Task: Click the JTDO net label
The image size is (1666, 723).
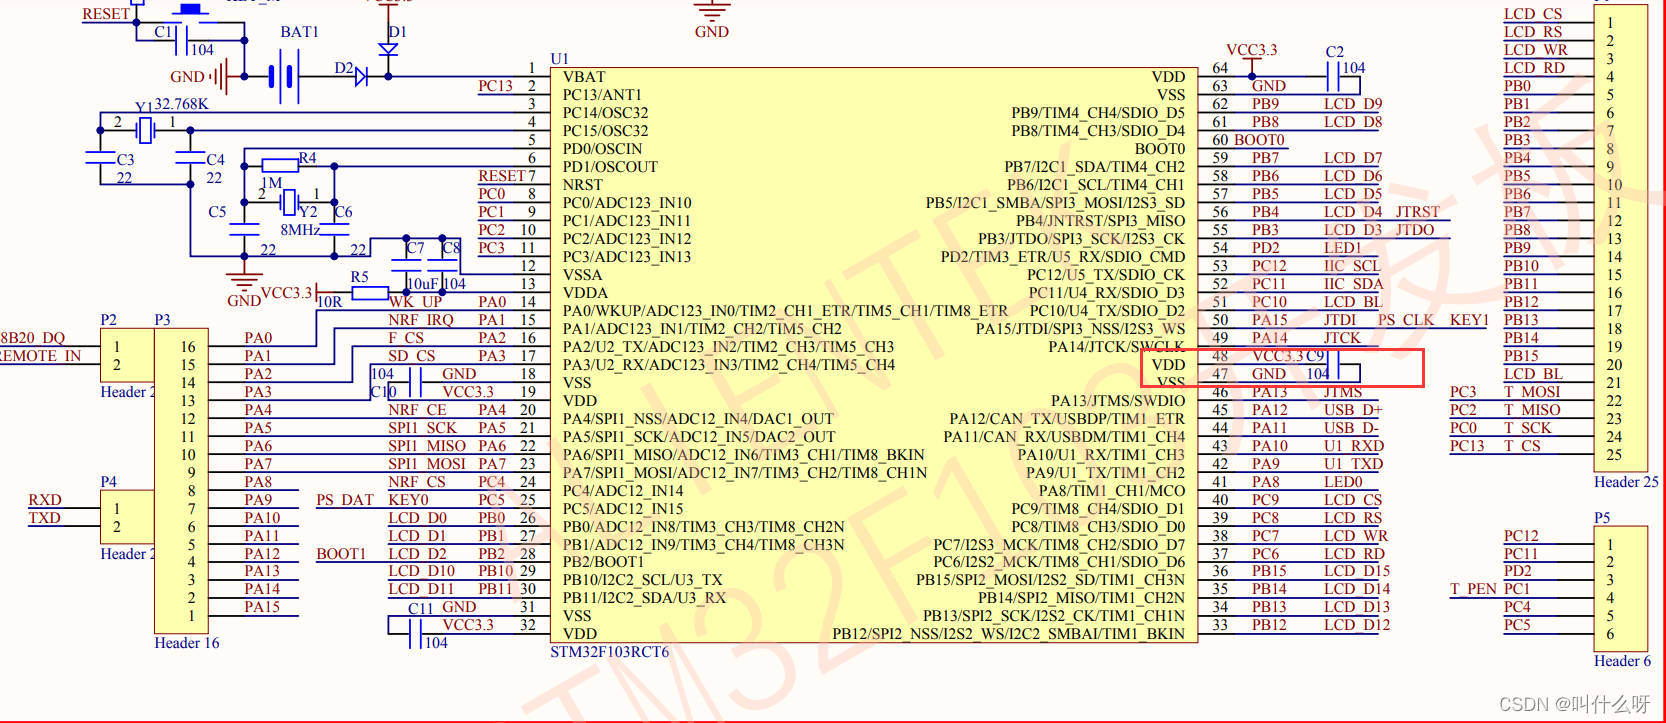Action: coord(1415,230)
